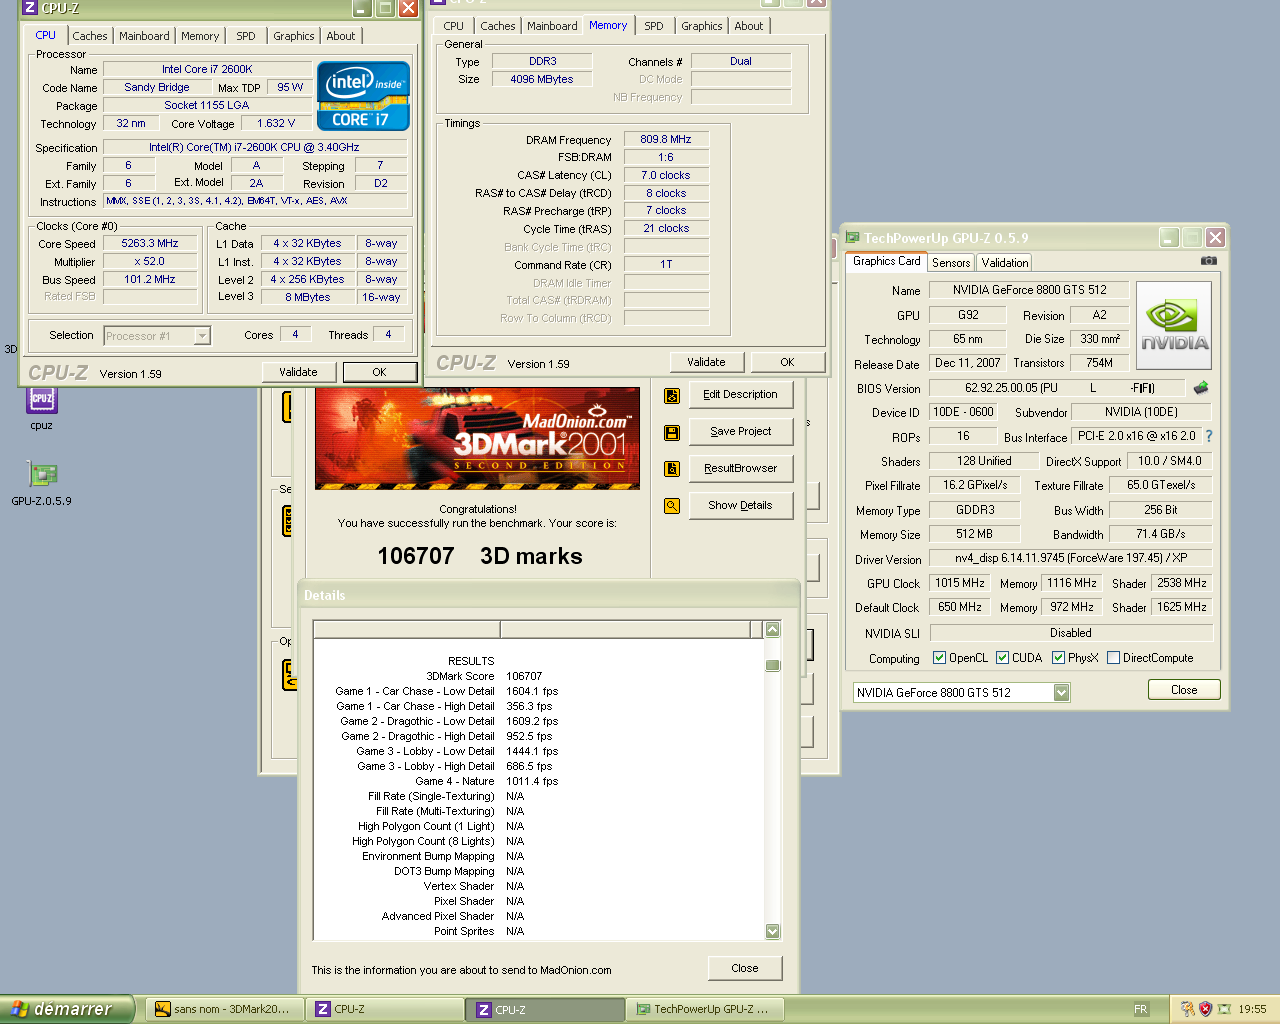Open About tab in left CPU-Z window
1280x1024 pixels.
click(341, 36)
